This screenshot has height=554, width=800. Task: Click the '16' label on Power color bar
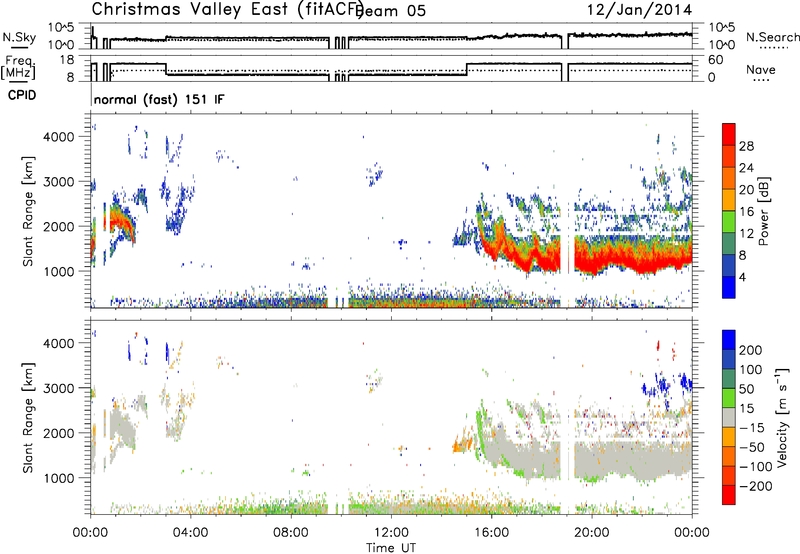point(746,212)
